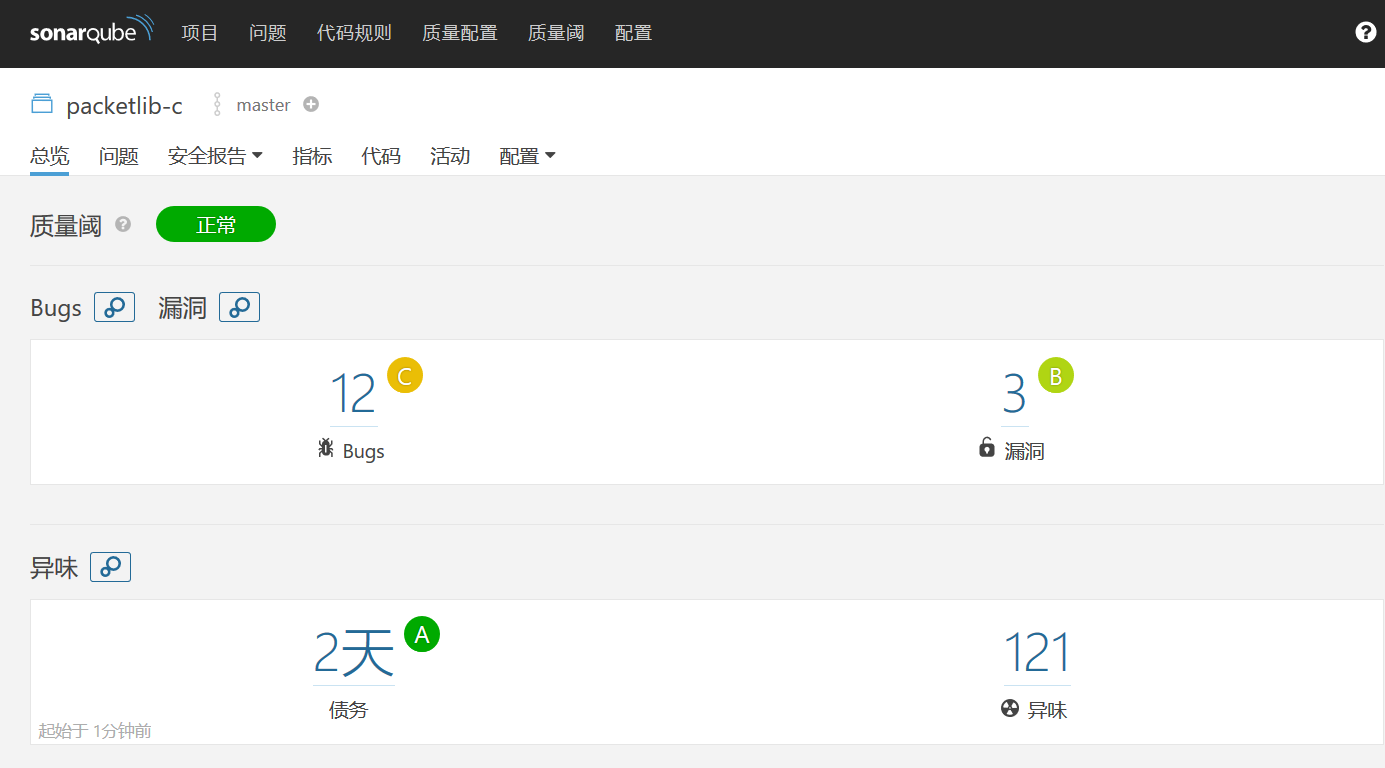
Task: Click the 121 异味 count link
Action: [1037, 653]
